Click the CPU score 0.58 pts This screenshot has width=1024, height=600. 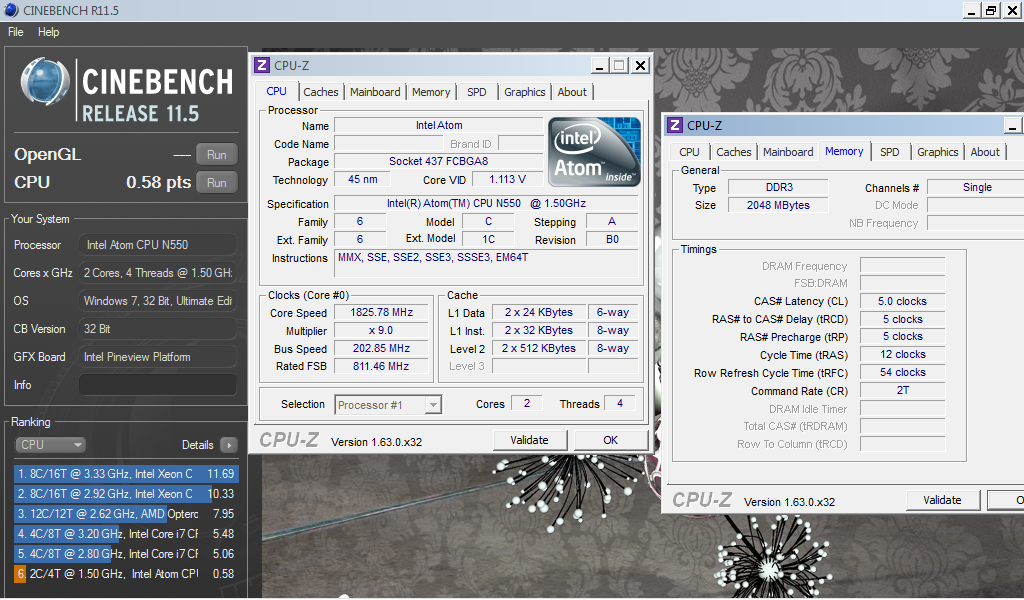coord(159,182)
